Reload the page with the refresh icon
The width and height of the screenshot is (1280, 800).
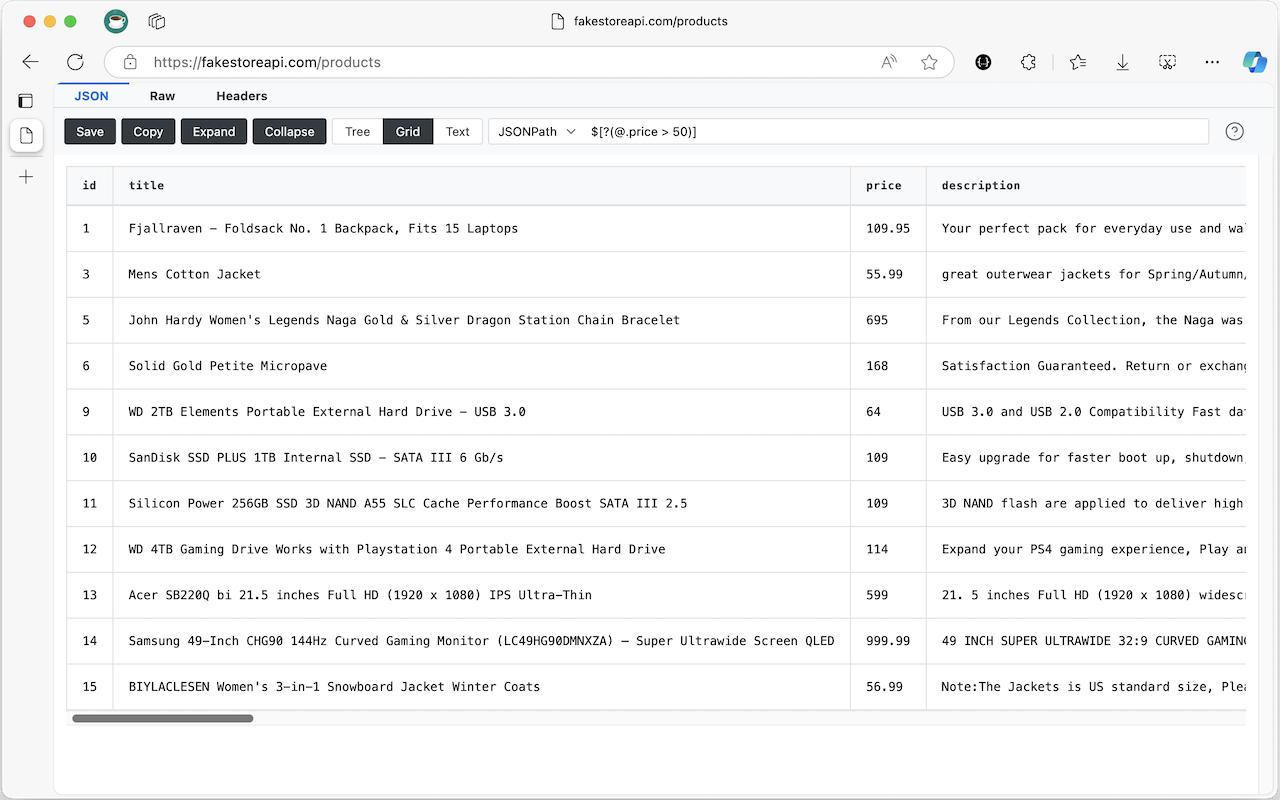click(75, 62)
